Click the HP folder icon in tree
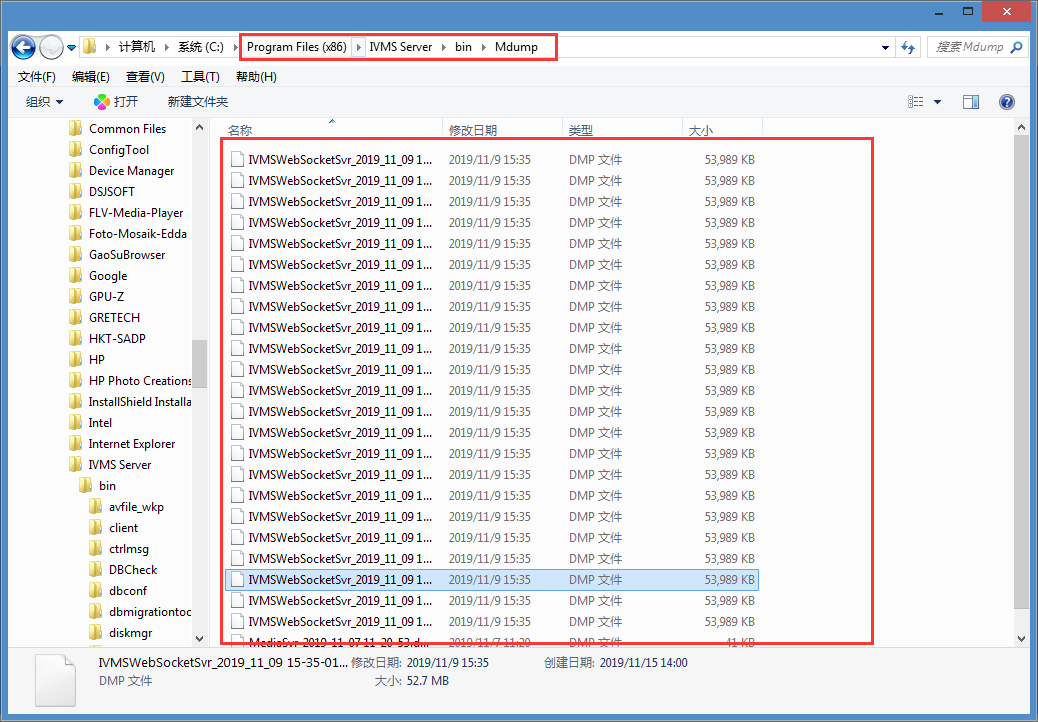The image size is (1038, 722). (x=75, y=360)
